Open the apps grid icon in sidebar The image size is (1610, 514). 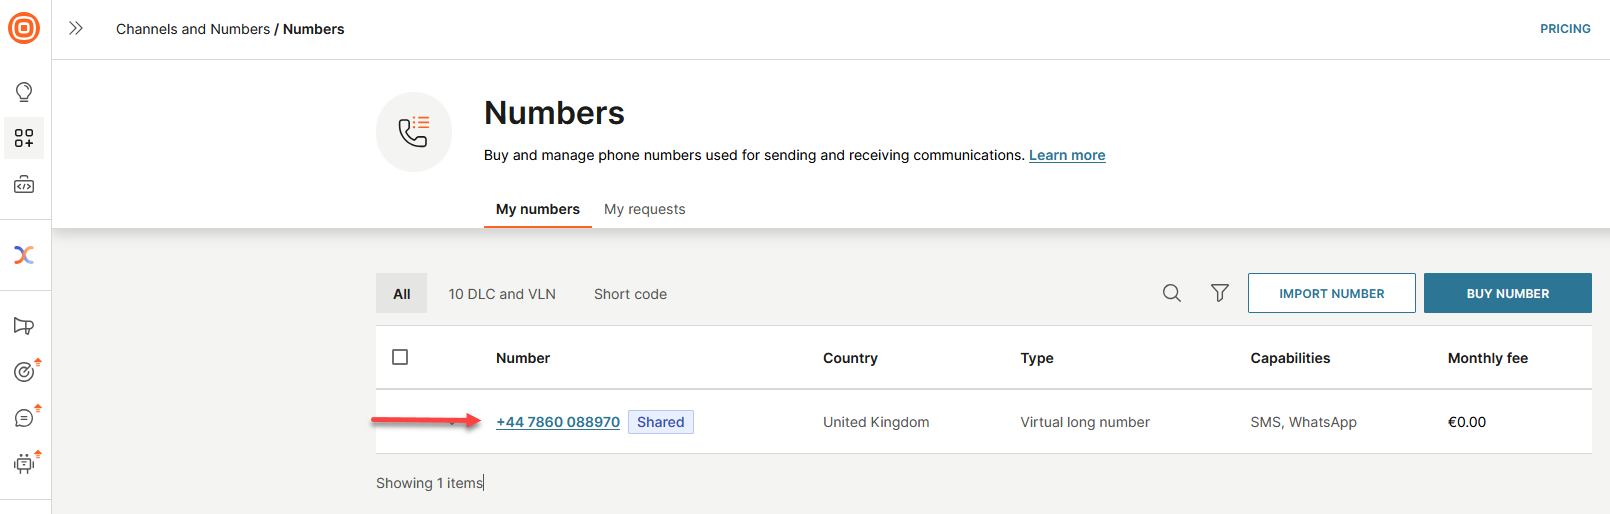[24, 138]
